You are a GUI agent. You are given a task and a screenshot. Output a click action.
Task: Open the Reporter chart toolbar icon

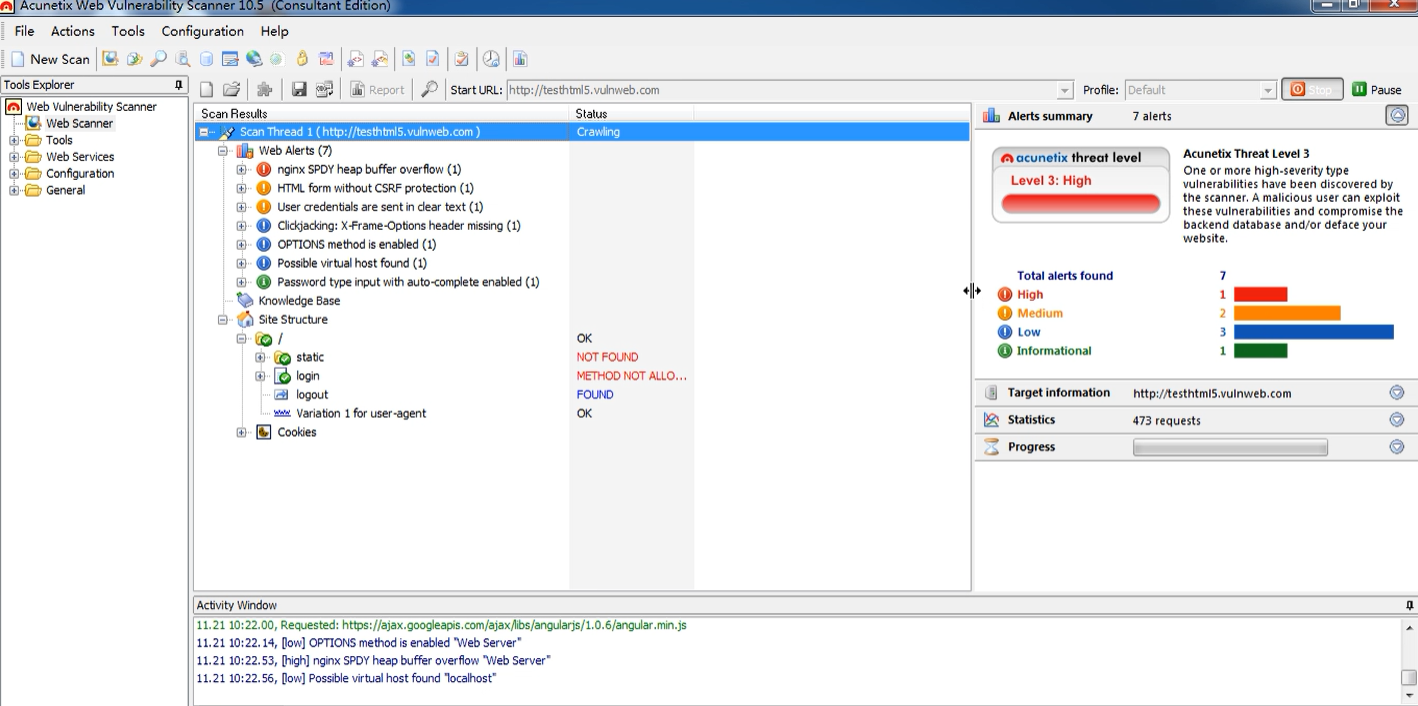520,59
